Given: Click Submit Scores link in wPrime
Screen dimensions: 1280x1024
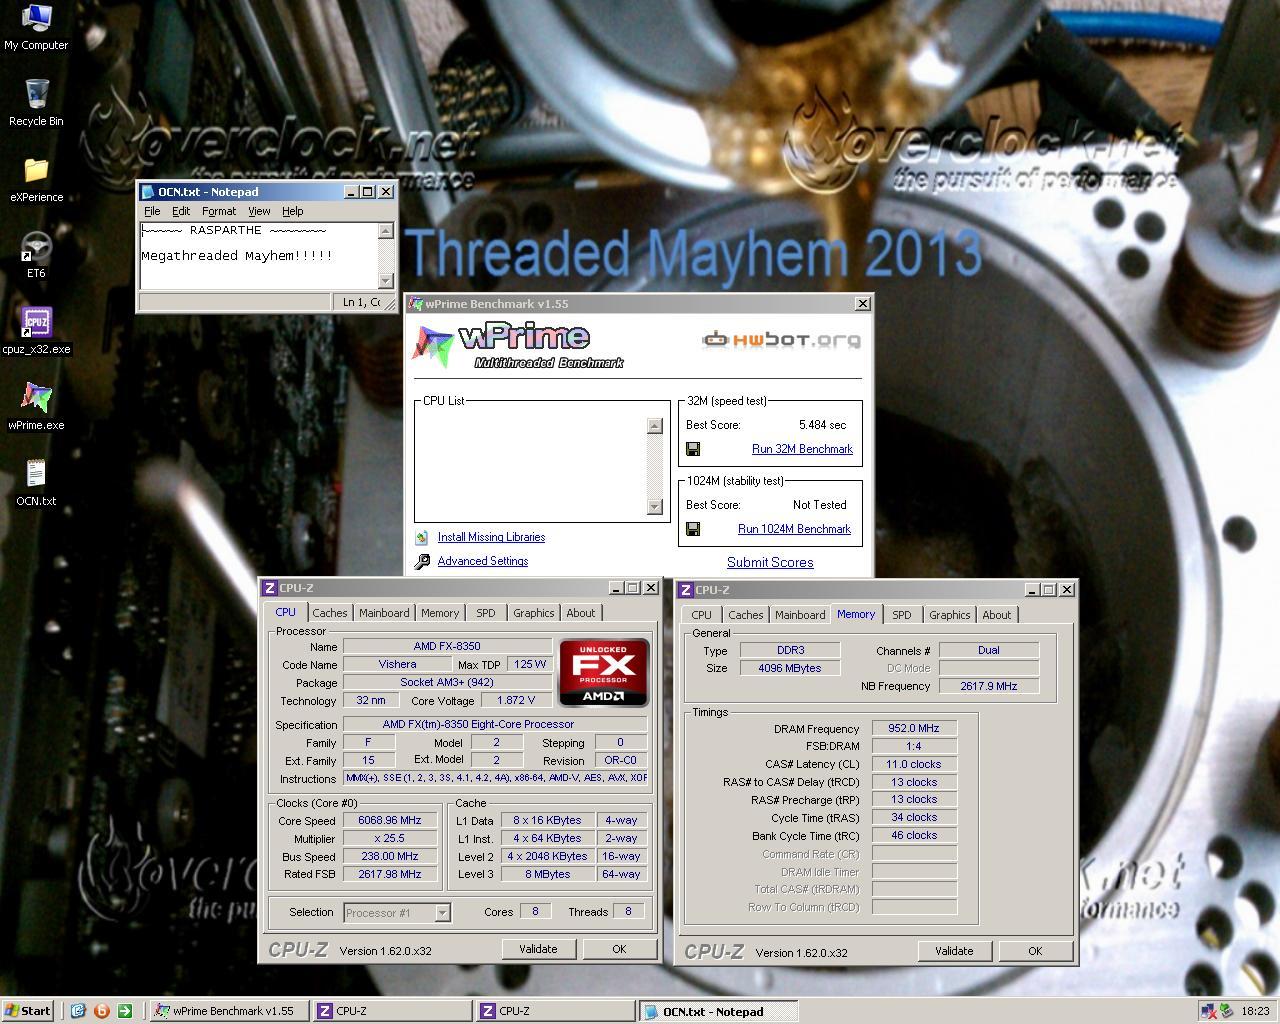Looking at the screenshot, I should coord(770,562).
